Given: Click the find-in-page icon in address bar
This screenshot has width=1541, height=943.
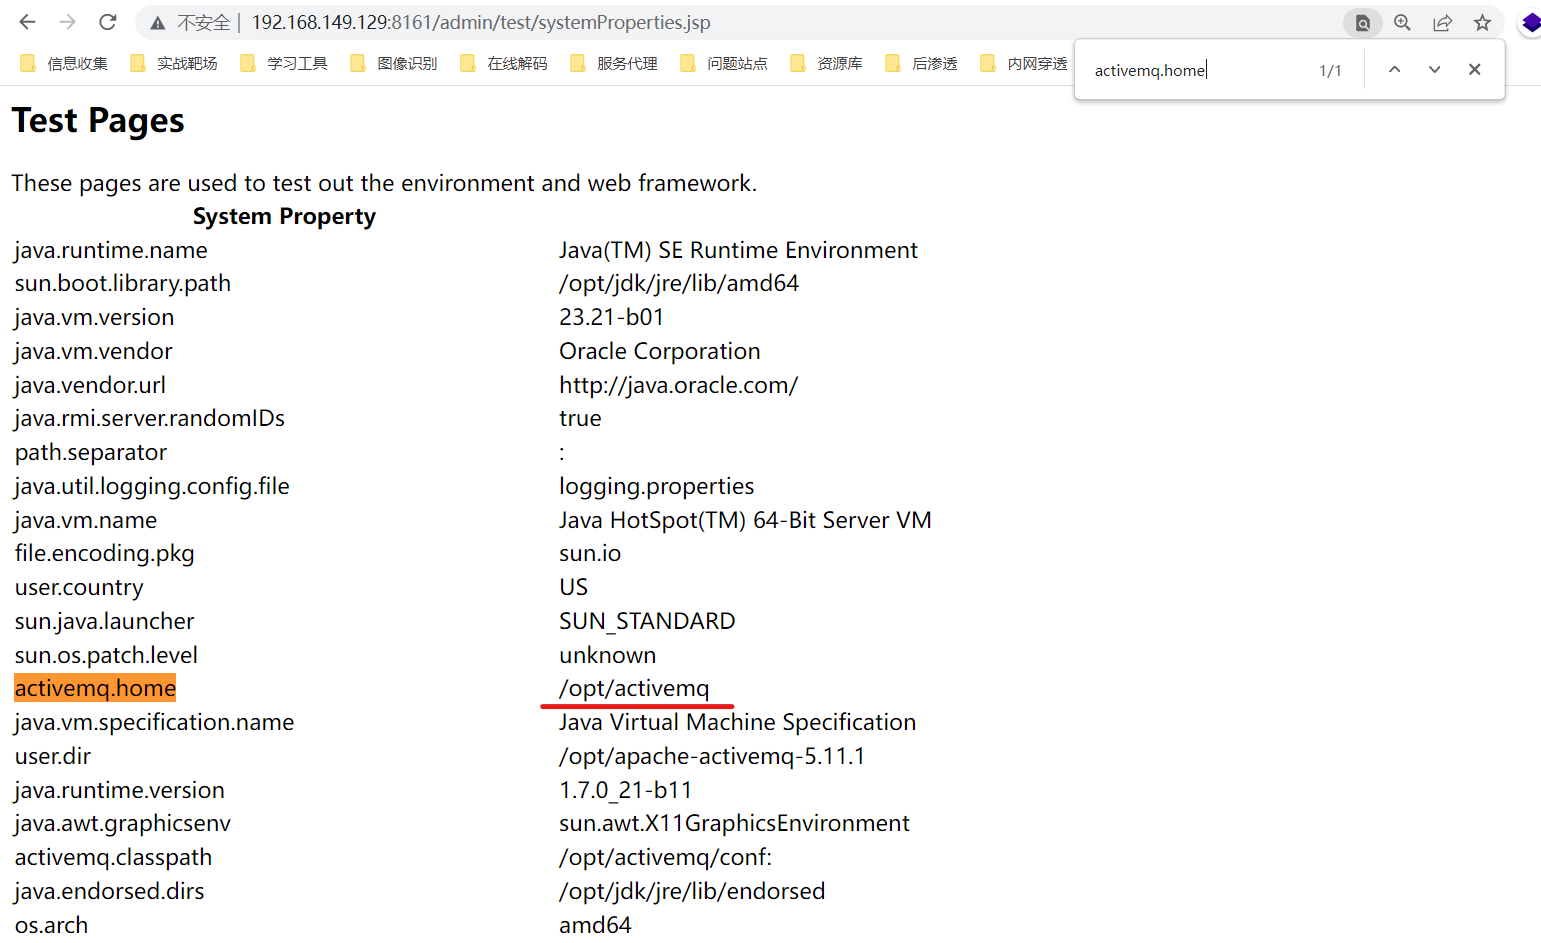Looking at the screenshot, I should pyautogui.click(x=1362, y=22).
